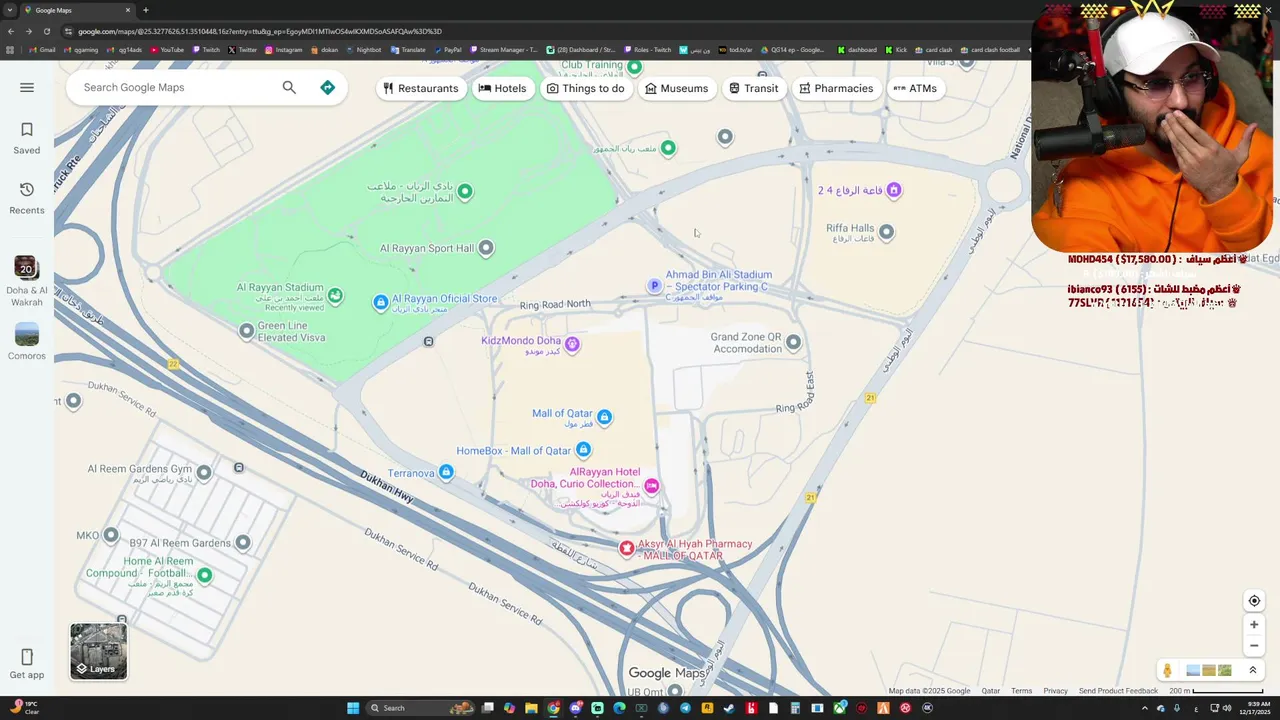Filter map by Museums
Screen dimensions: 1280x720
coord(676,88)
